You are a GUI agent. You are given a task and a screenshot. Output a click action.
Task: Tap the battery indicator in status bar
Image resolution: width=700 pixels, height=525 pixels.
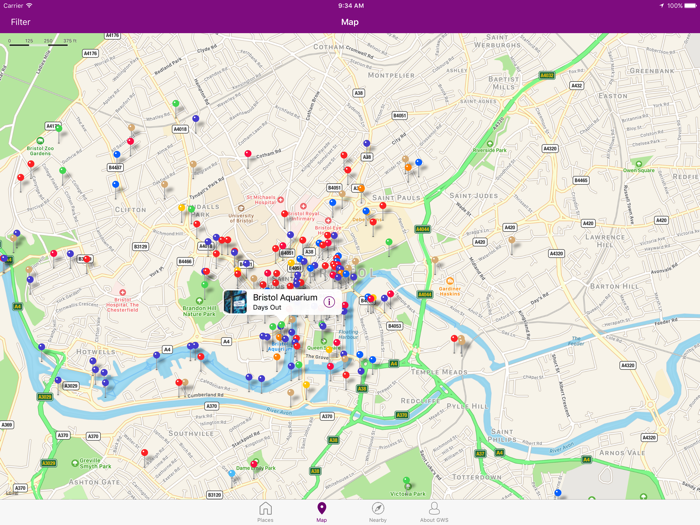click(692, 6)
